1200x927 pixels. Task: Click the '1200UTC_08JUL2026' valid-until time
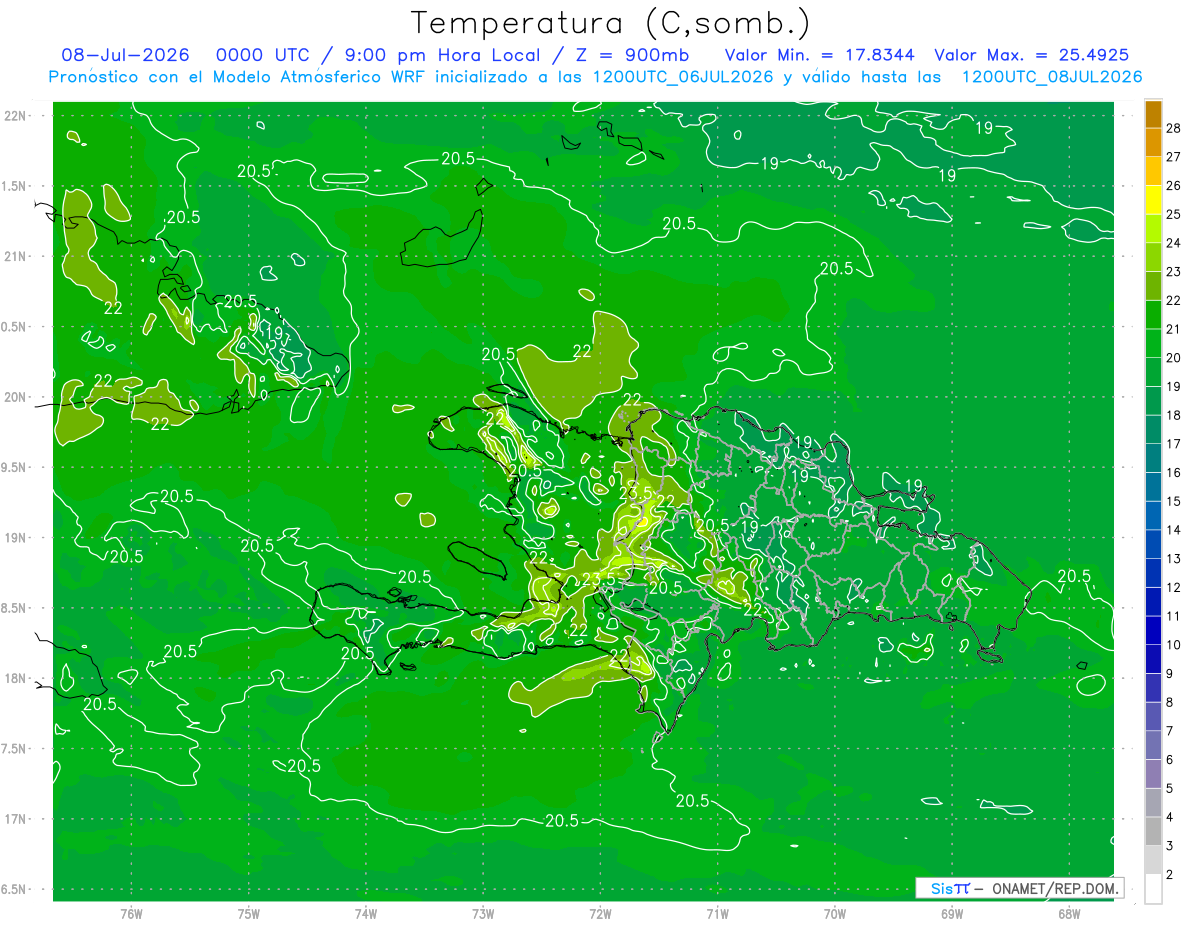tap(1052, 77)
